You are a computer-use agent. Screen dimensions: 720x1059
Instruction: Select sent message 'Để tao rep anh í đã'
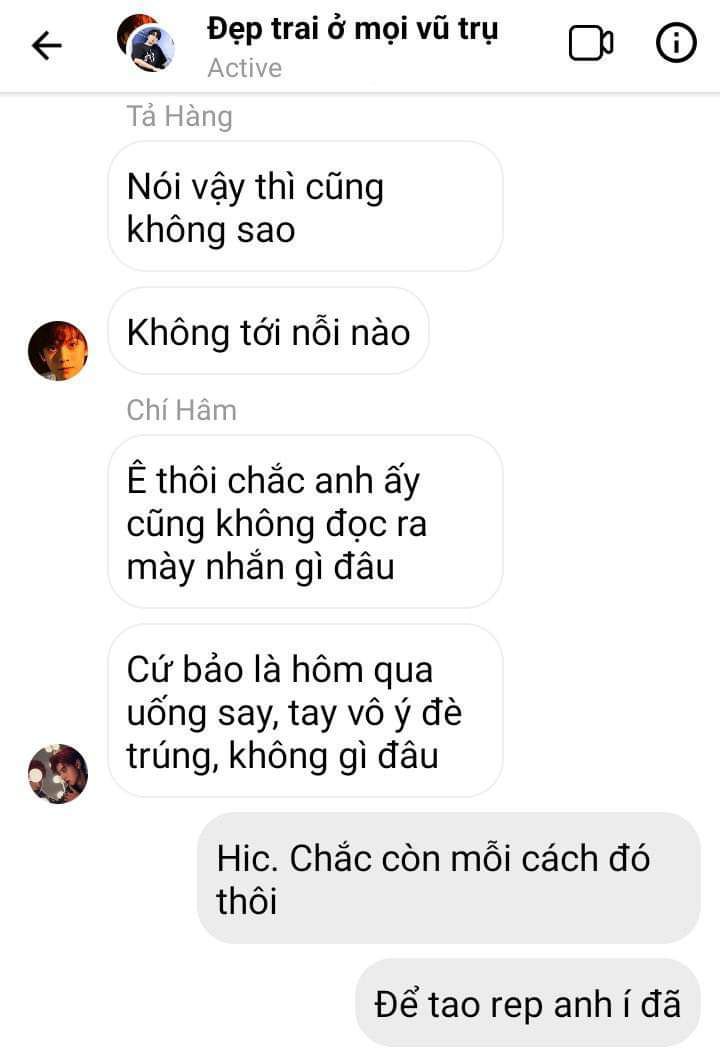[x=528, y=1002]
